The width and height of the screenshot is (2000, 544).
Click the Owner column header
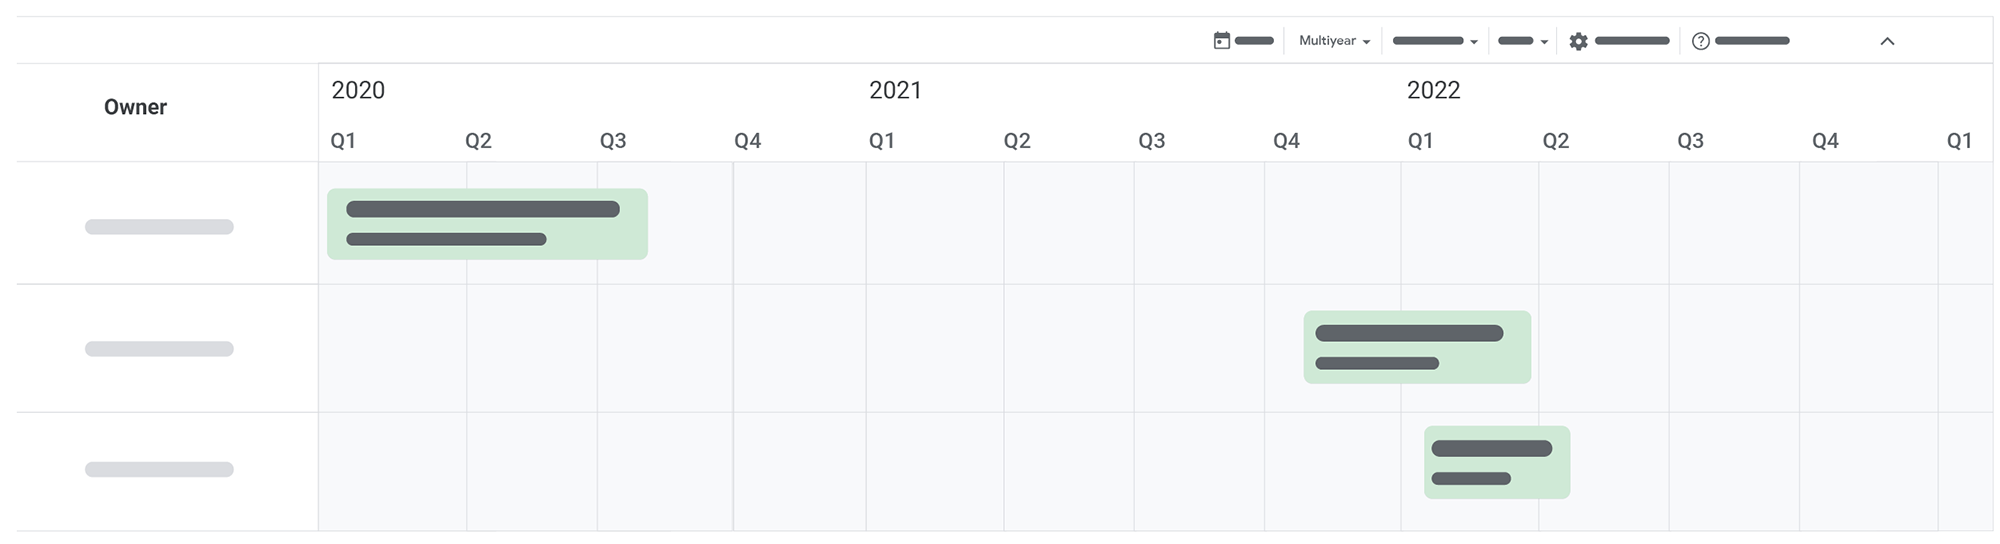pyautogui.click(x=135, y=107)
